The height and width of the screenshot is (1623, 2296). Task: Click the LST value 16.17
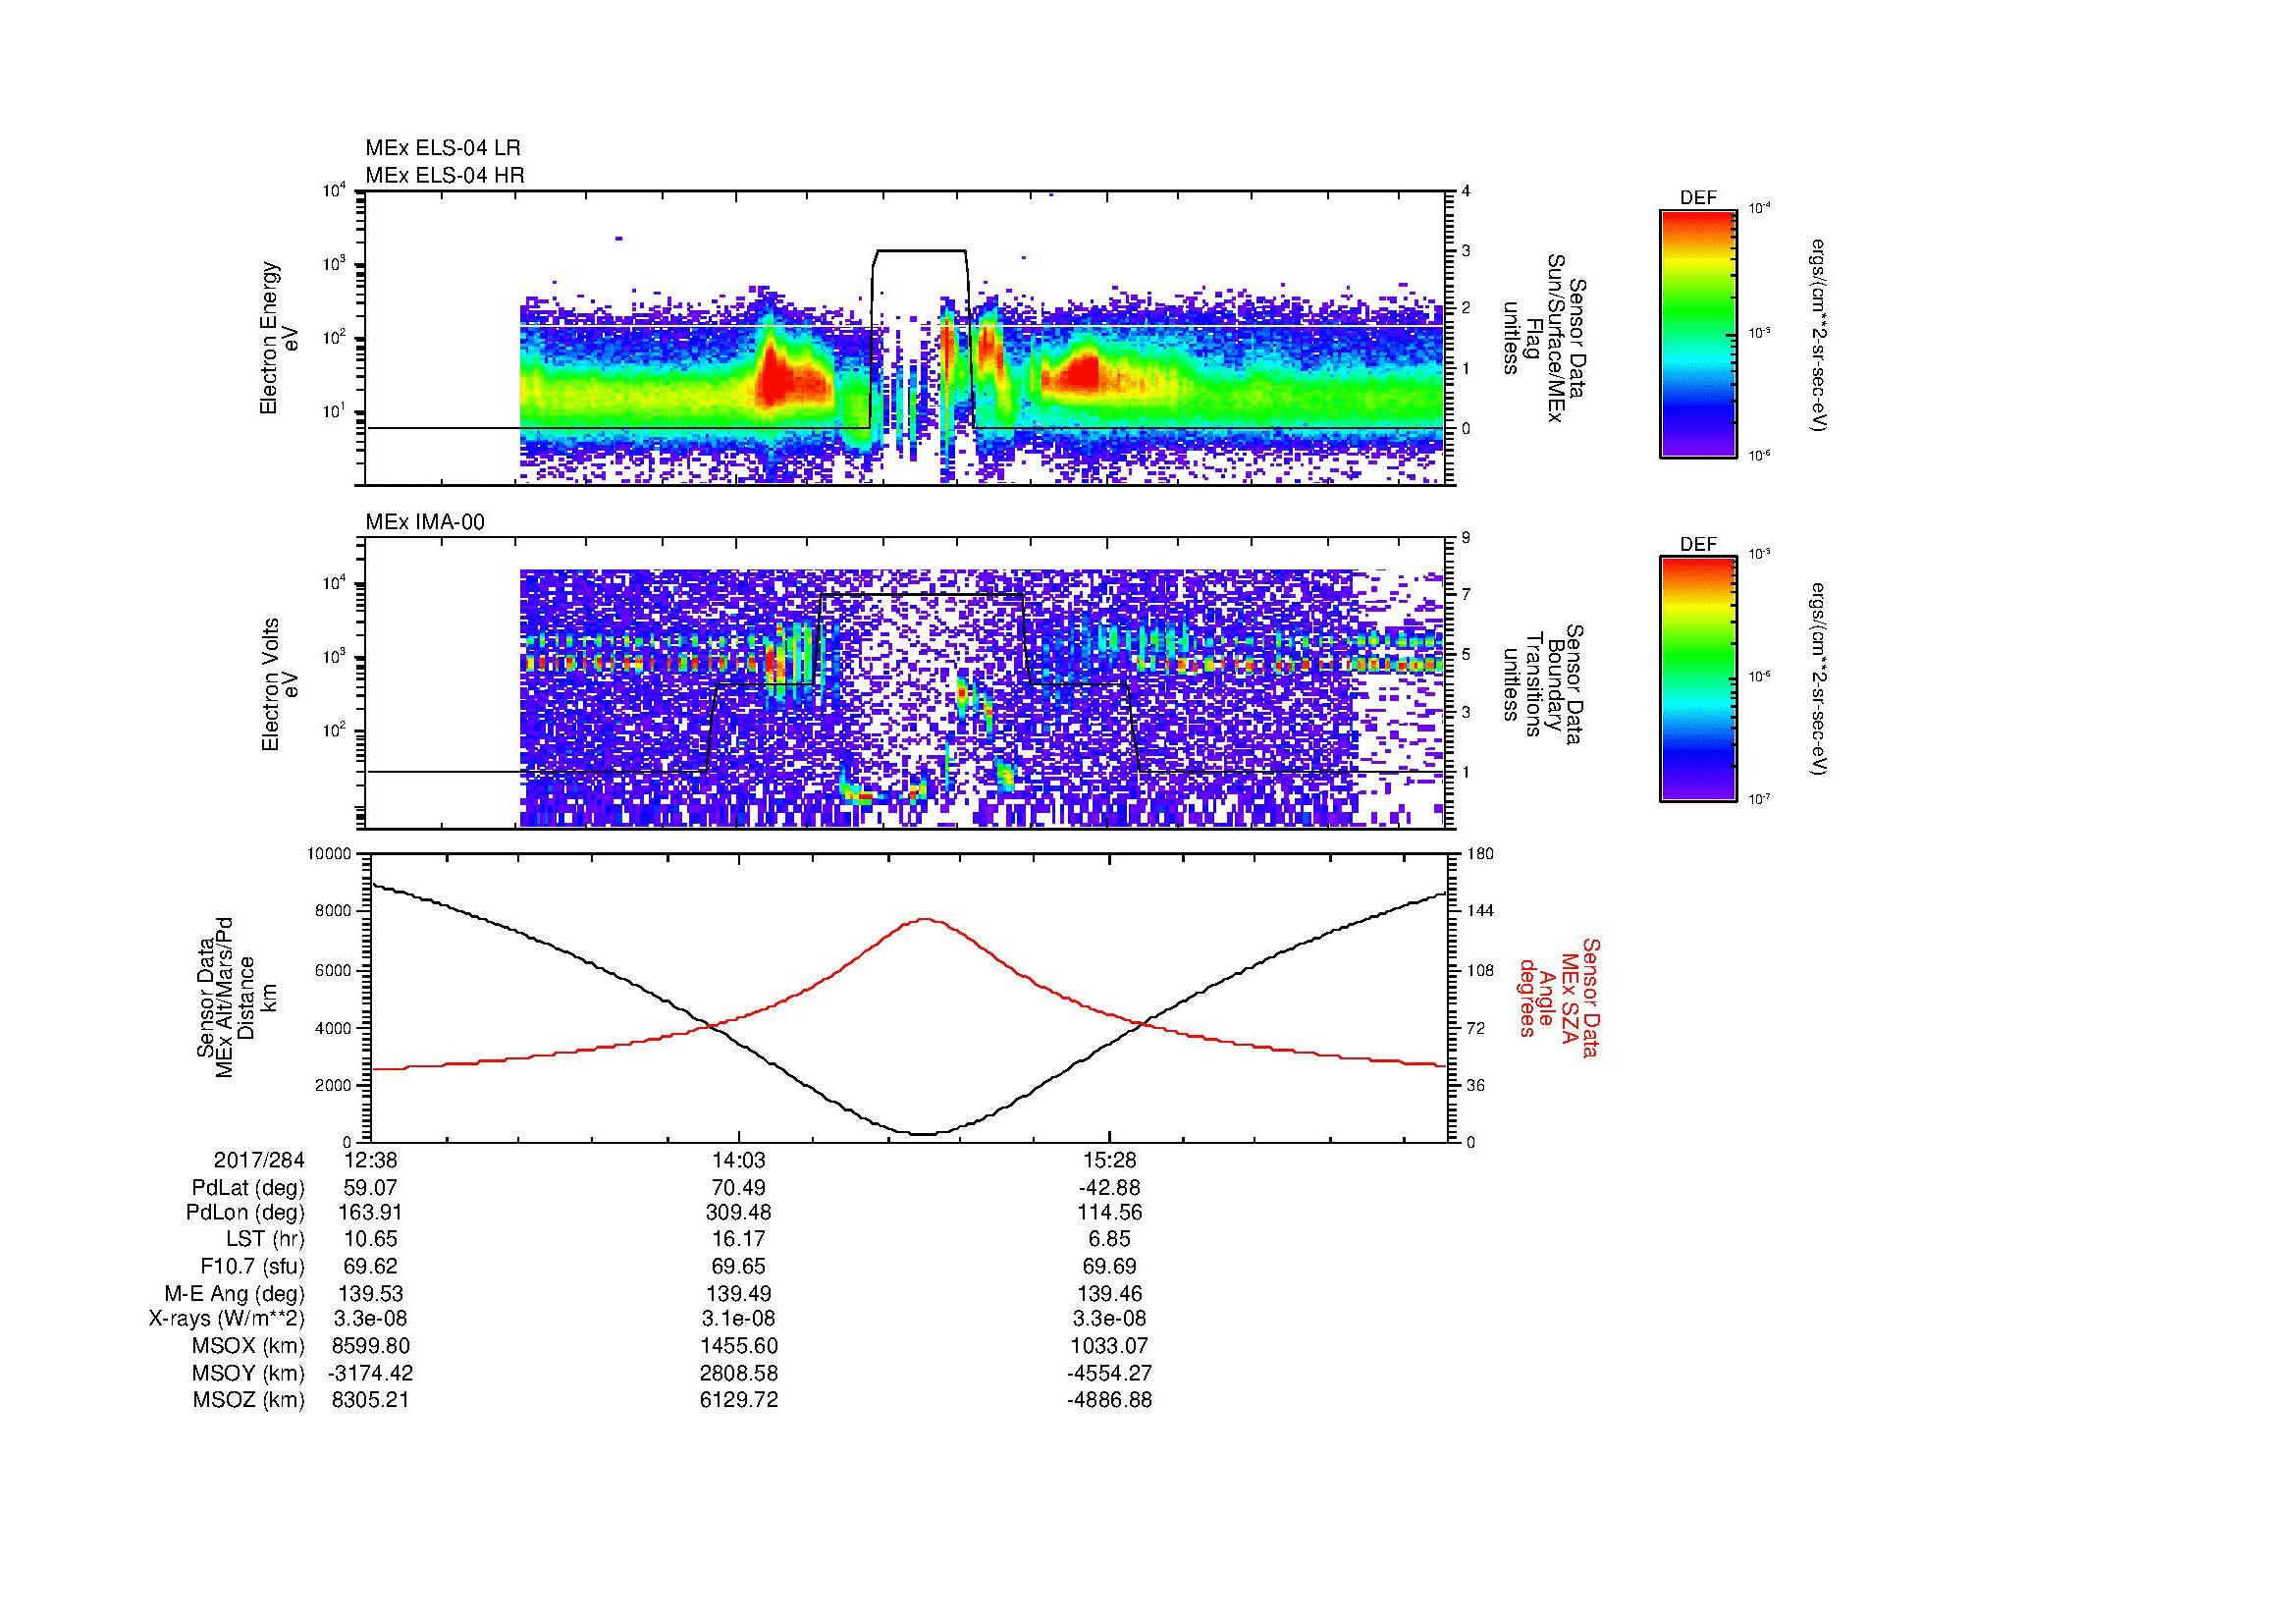pos(739,1239)
